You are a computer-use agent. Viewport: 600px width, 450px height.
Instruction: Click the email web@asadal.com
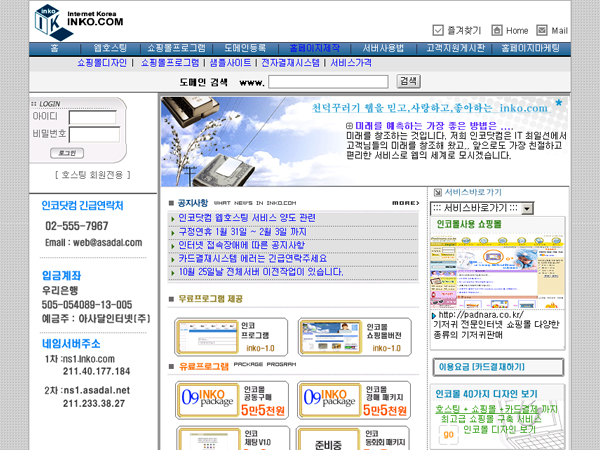click(x=108, y=243)
